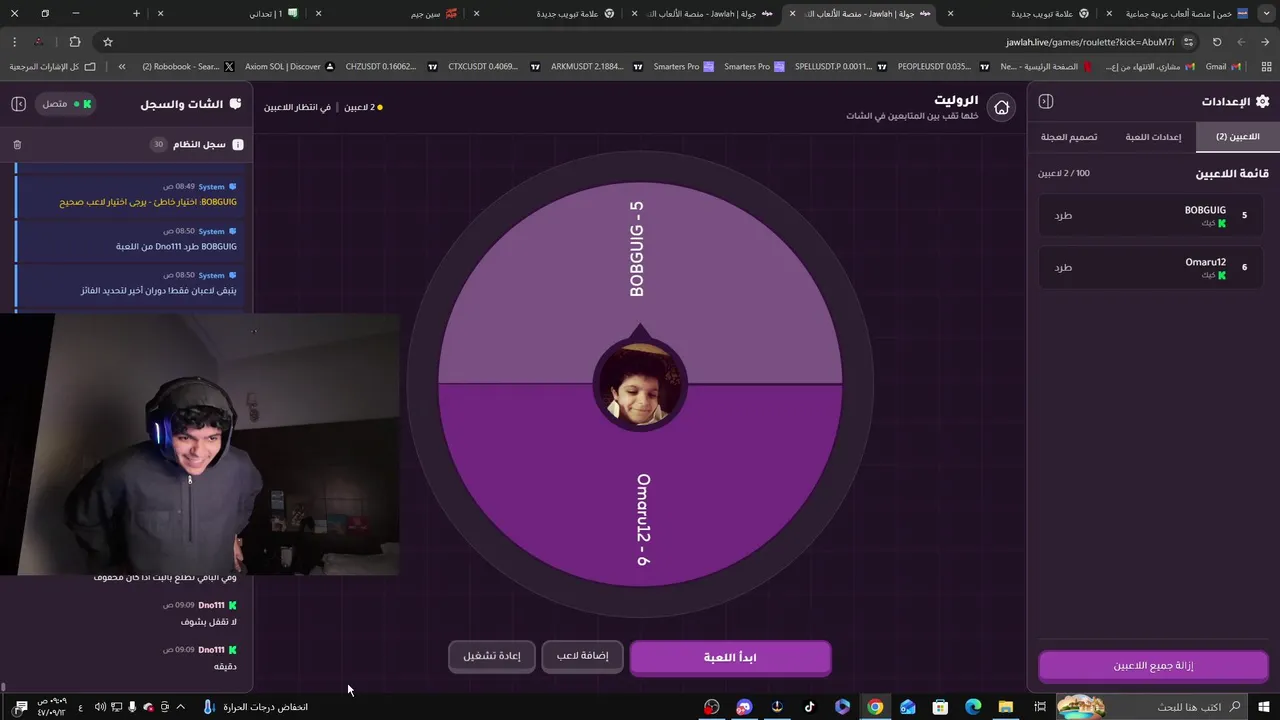Open the browser extensions puzzle icon
Image resolution: width=1280 pixels, height=720 pixels.
tap(75, 42)
